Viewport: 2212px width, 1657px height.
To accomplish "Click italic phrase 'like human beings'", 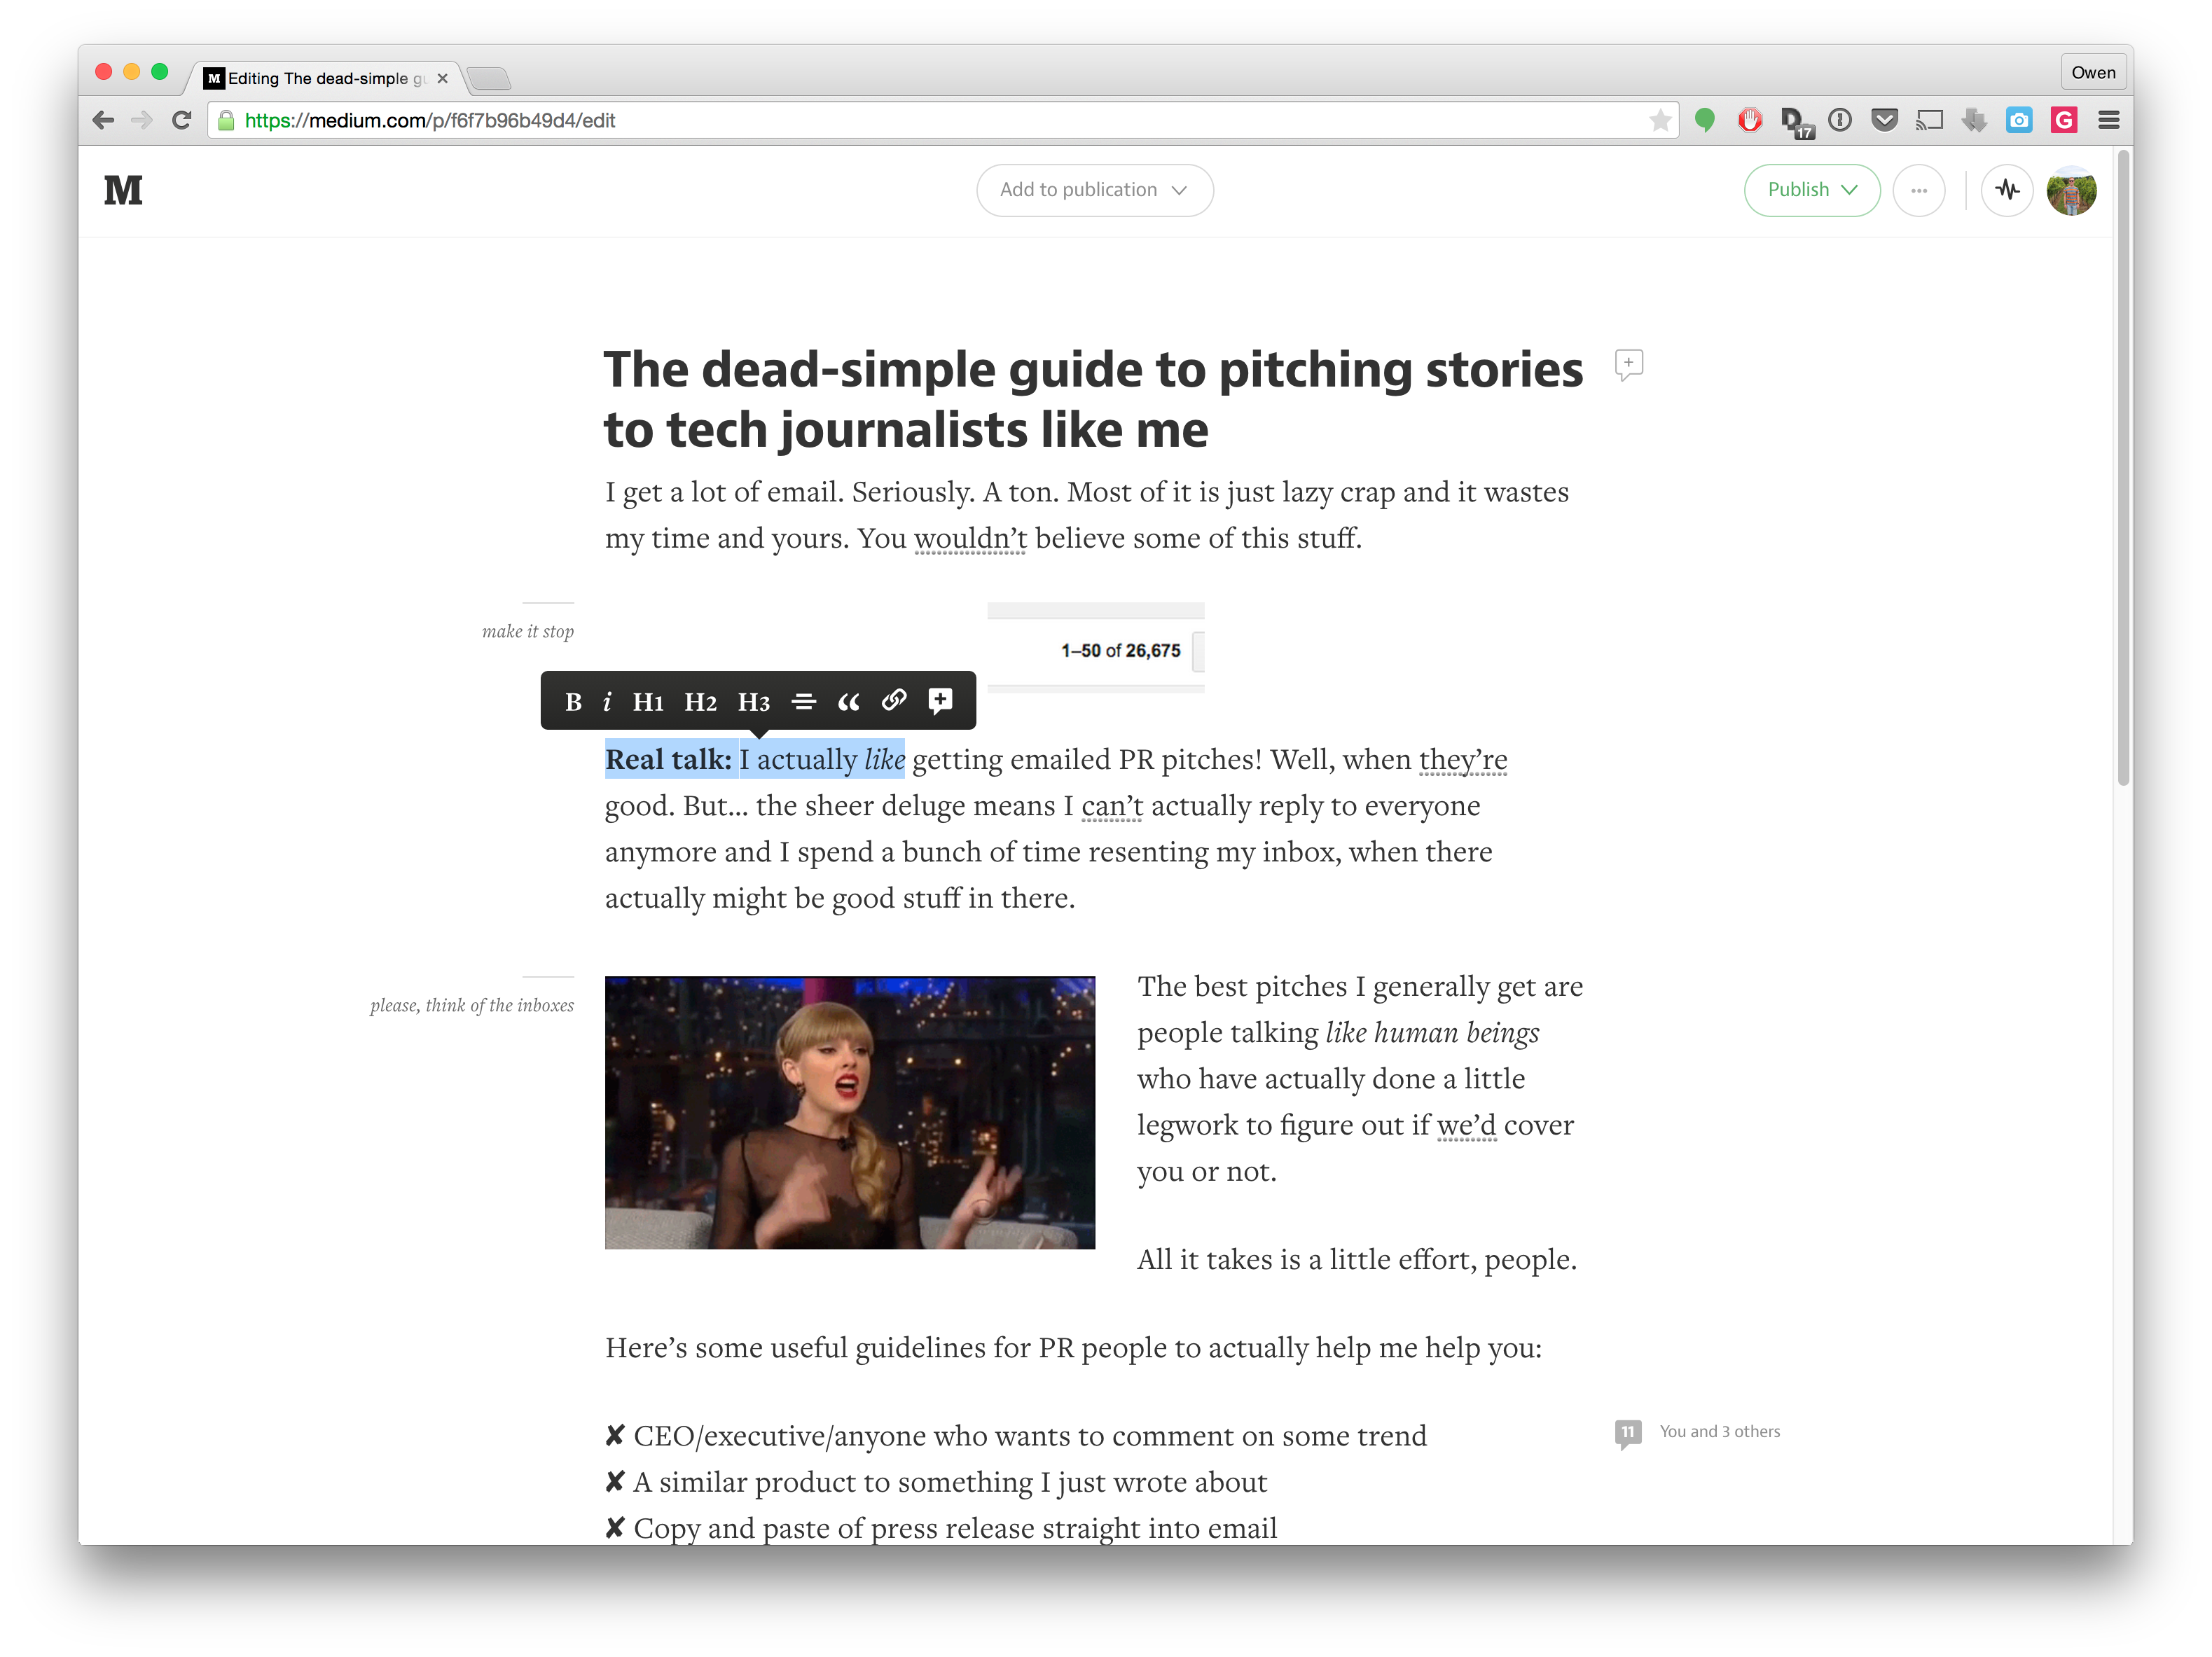I will (1432, 1032).
